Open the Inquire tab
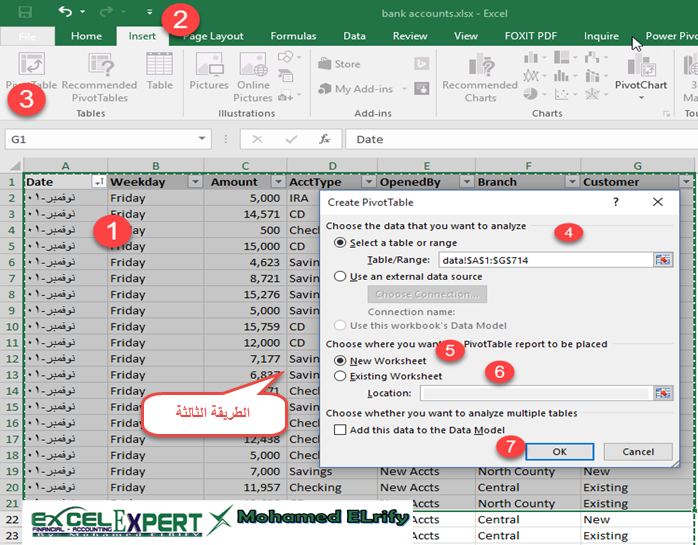The image size is (698, 545). [x=601, y=36]
